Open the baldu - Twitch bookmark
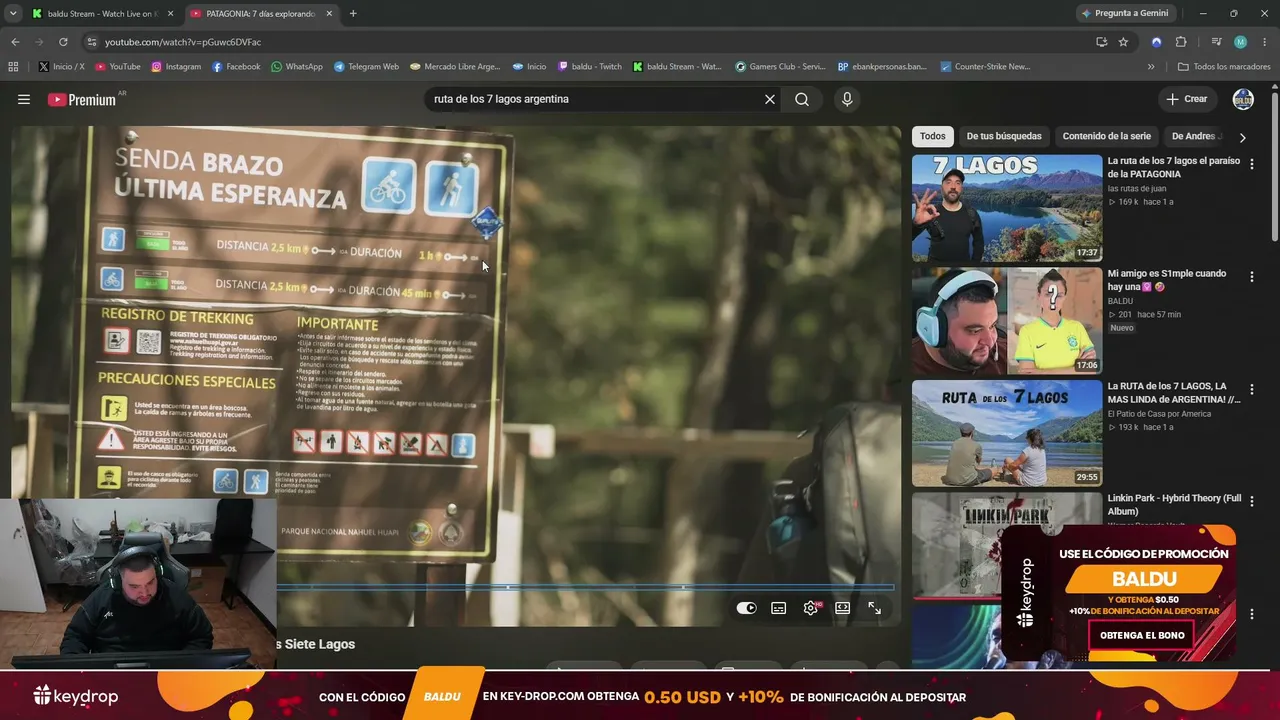 coord(590,67)
